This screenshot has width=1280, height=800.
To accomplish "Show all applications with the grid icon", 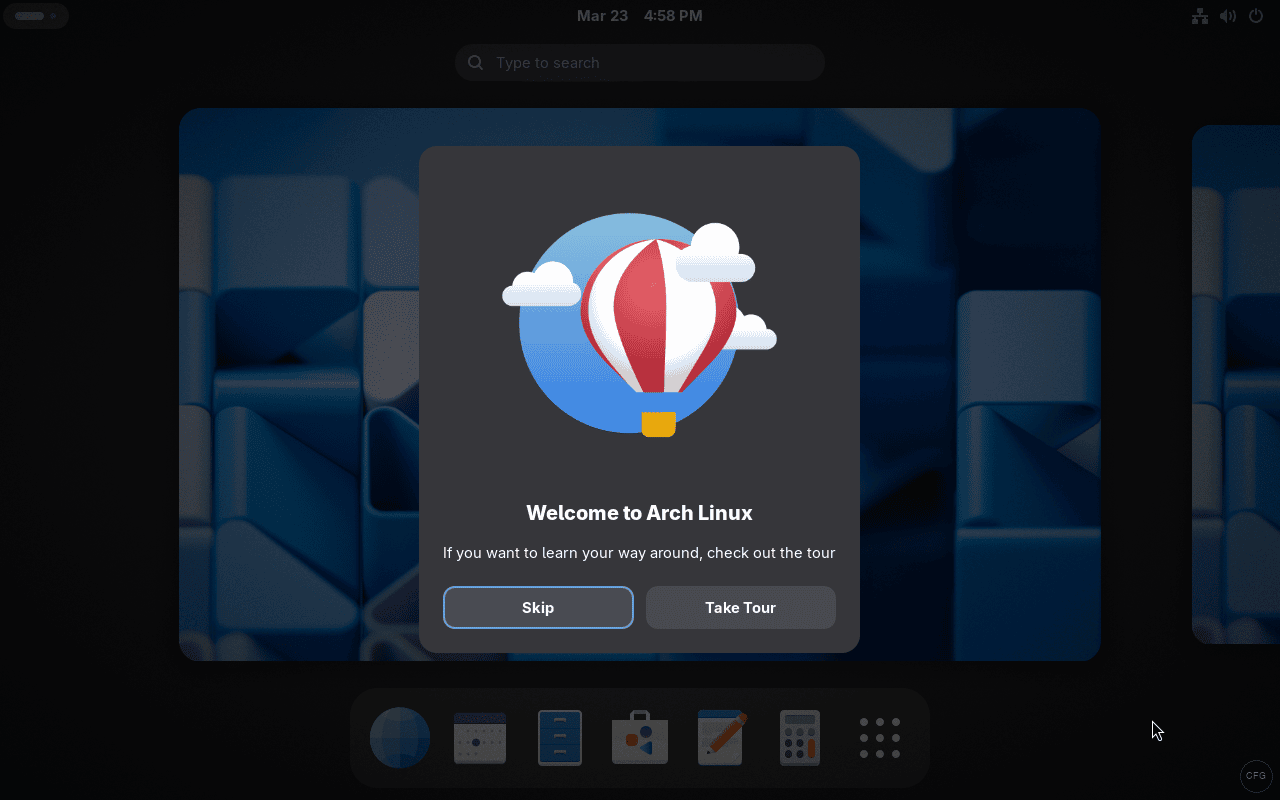I will [x=879, y=737].
